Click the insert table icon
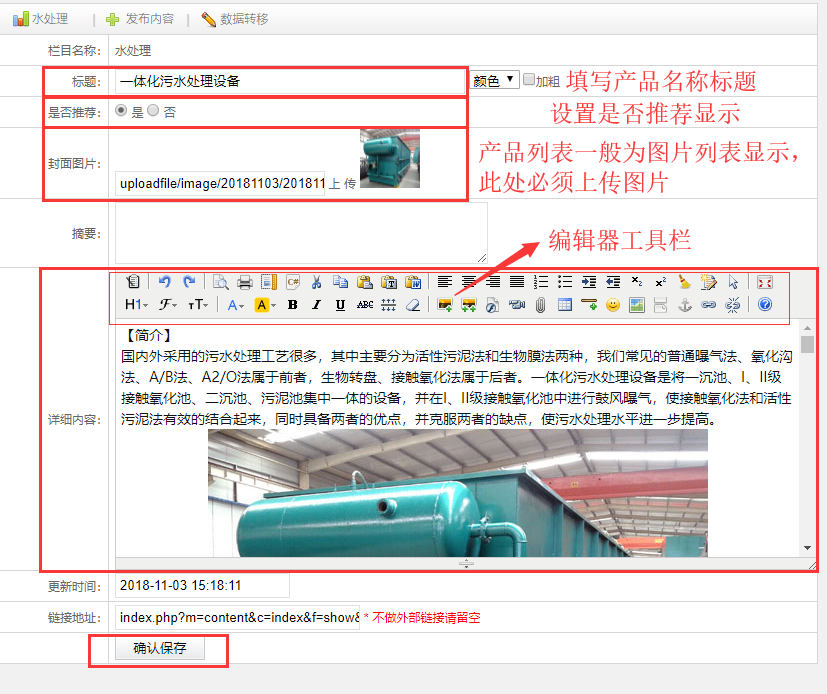 (x=565, y=305)
